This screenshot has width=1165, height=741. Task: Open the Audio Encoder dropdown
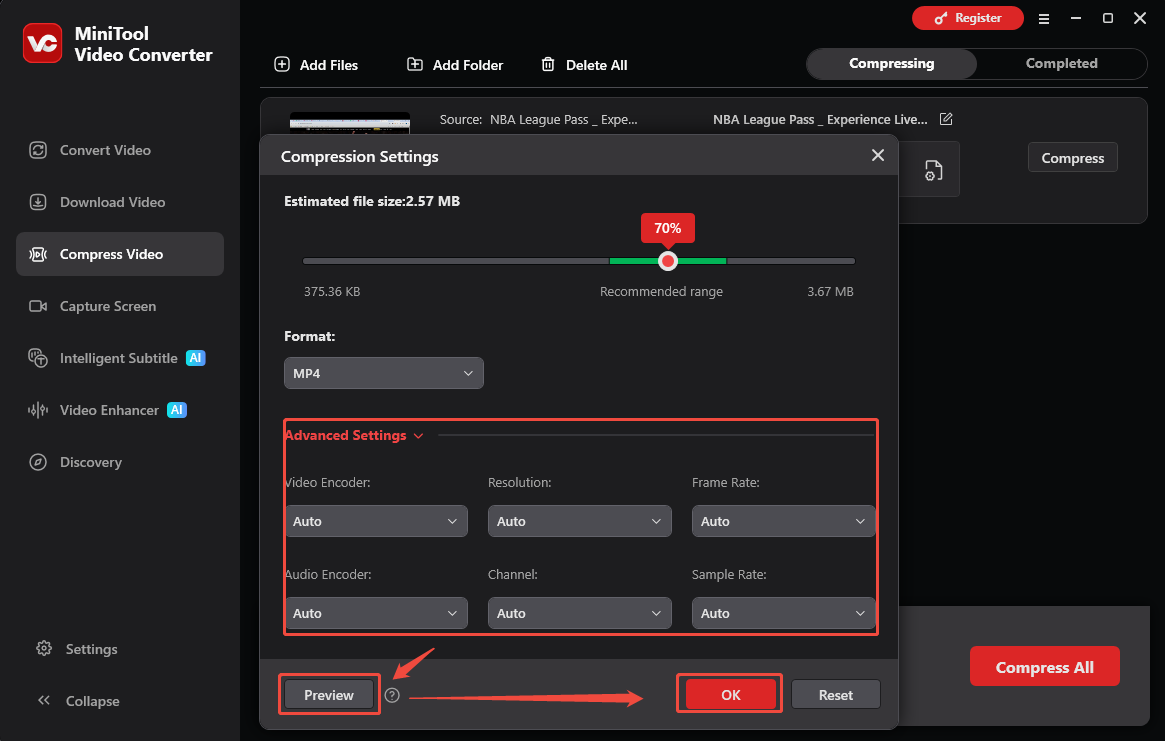pos(376,613)
